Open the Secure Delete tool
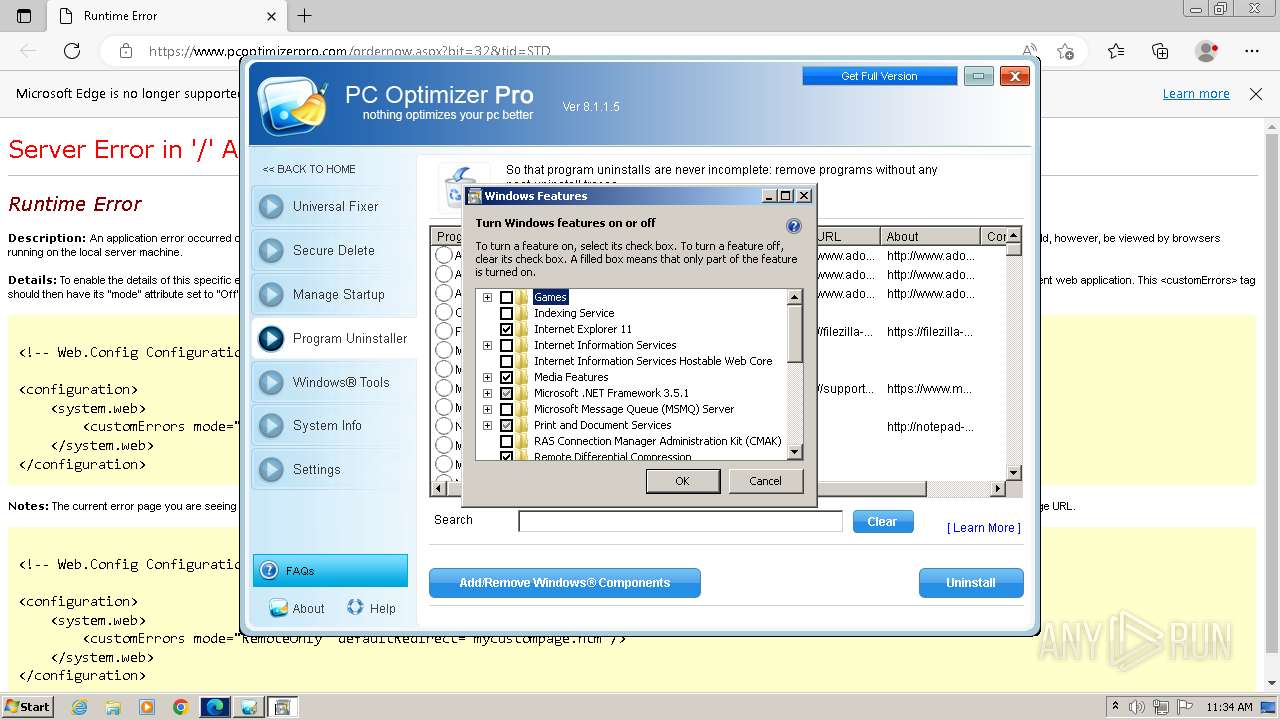Viewport: 1280px width, 720px height. 333,251
